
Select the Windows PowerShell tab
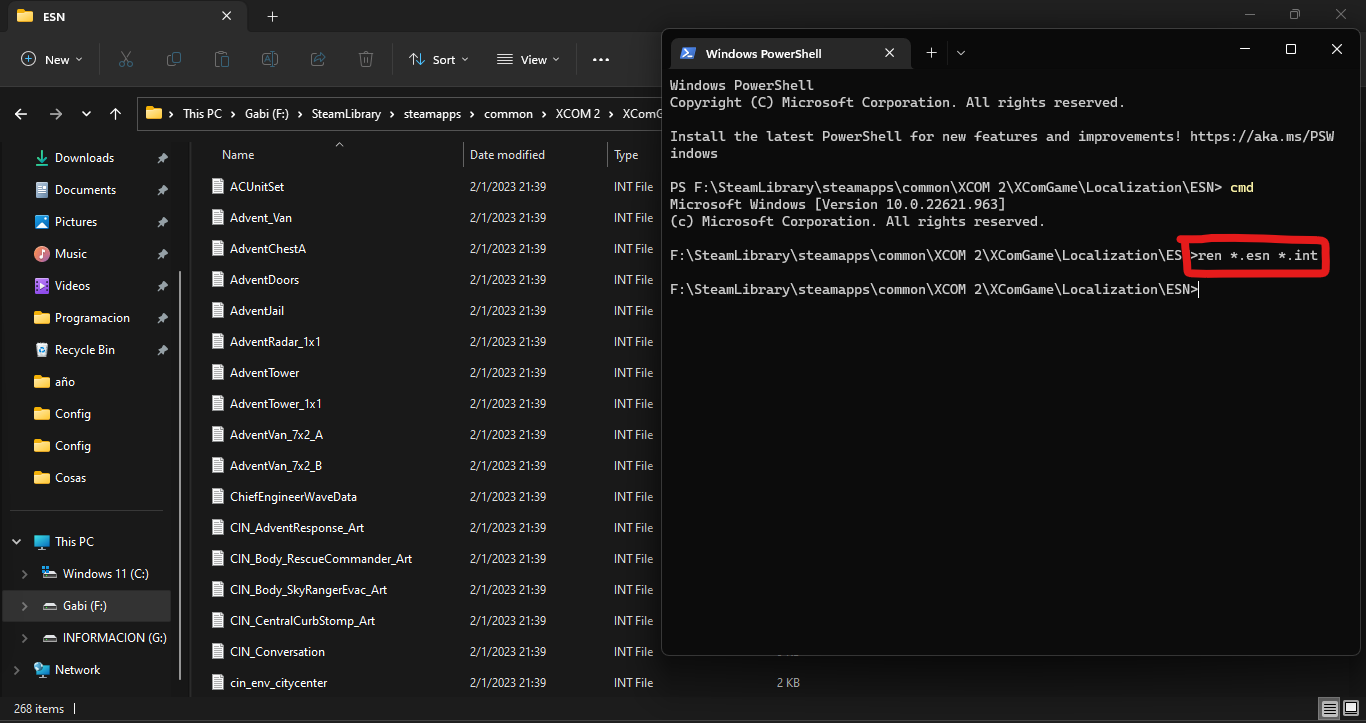point(790,53)
